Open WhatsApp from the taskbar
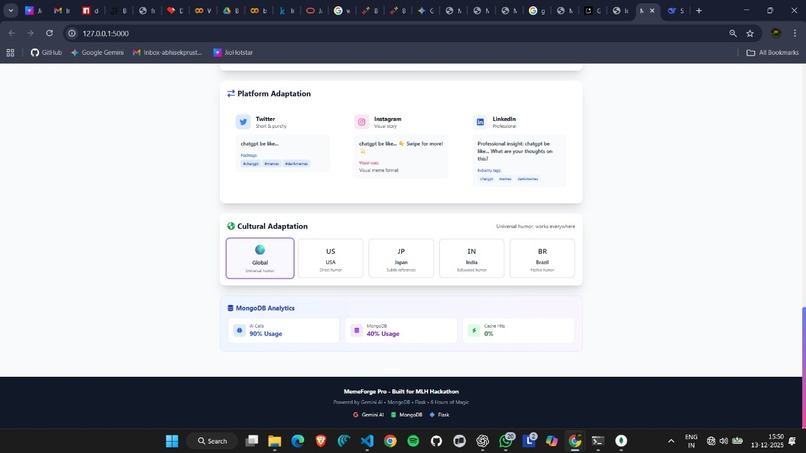806x453 pixels. (x=506, y=441)
